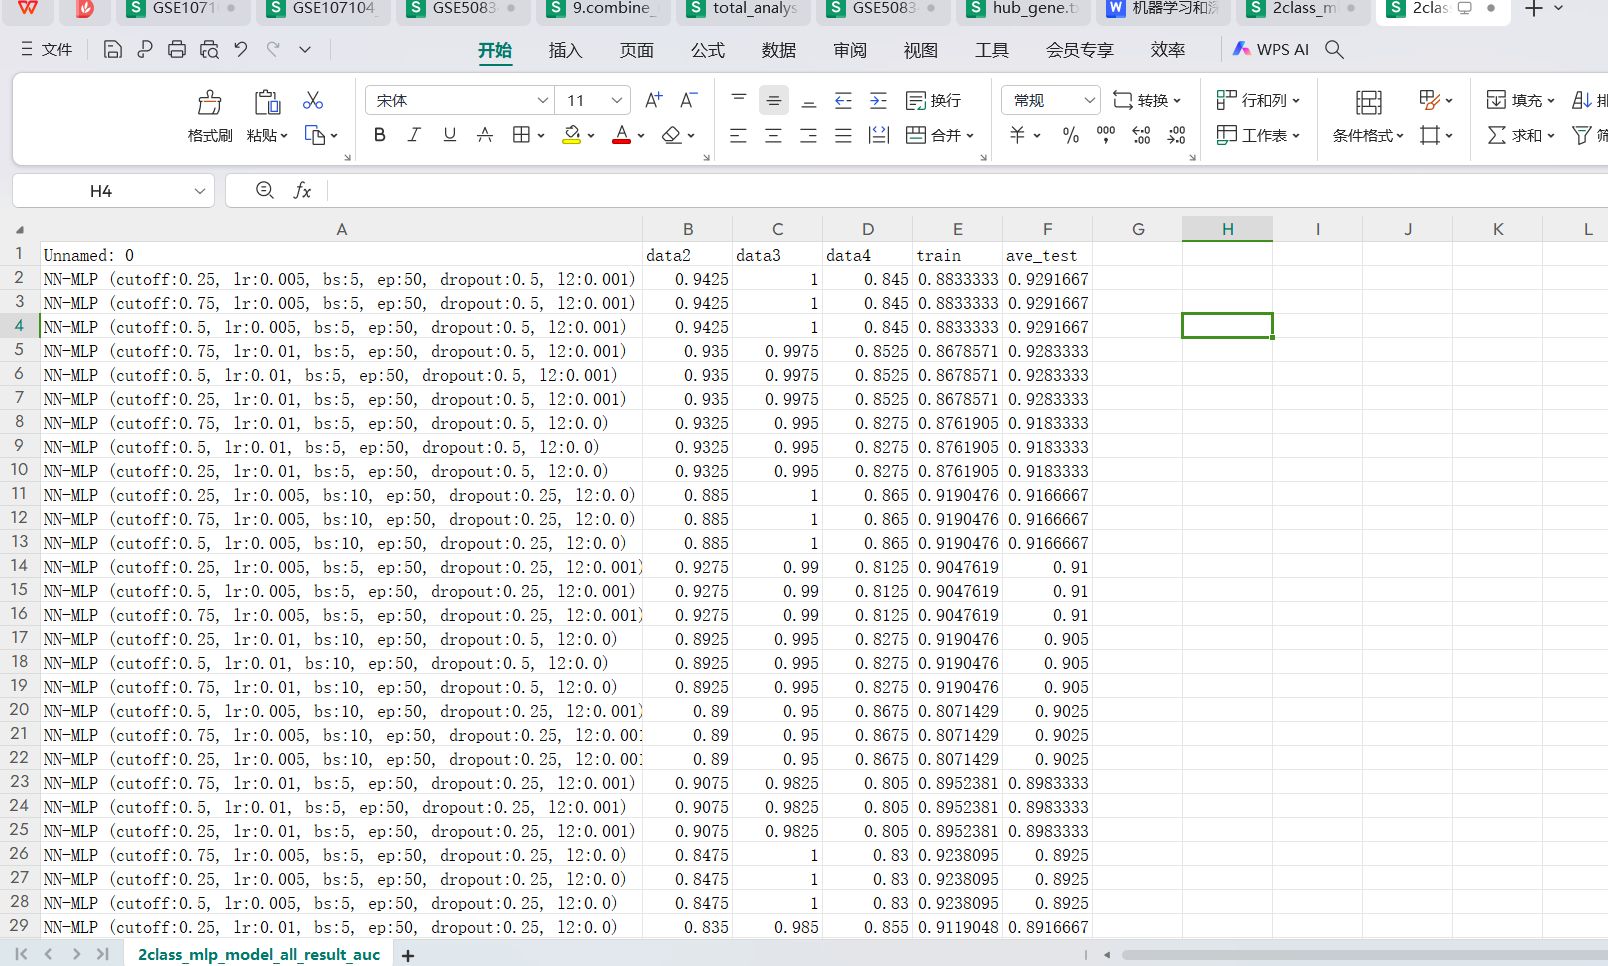Open the number format dropdown (常规)

click(1089, 100)
